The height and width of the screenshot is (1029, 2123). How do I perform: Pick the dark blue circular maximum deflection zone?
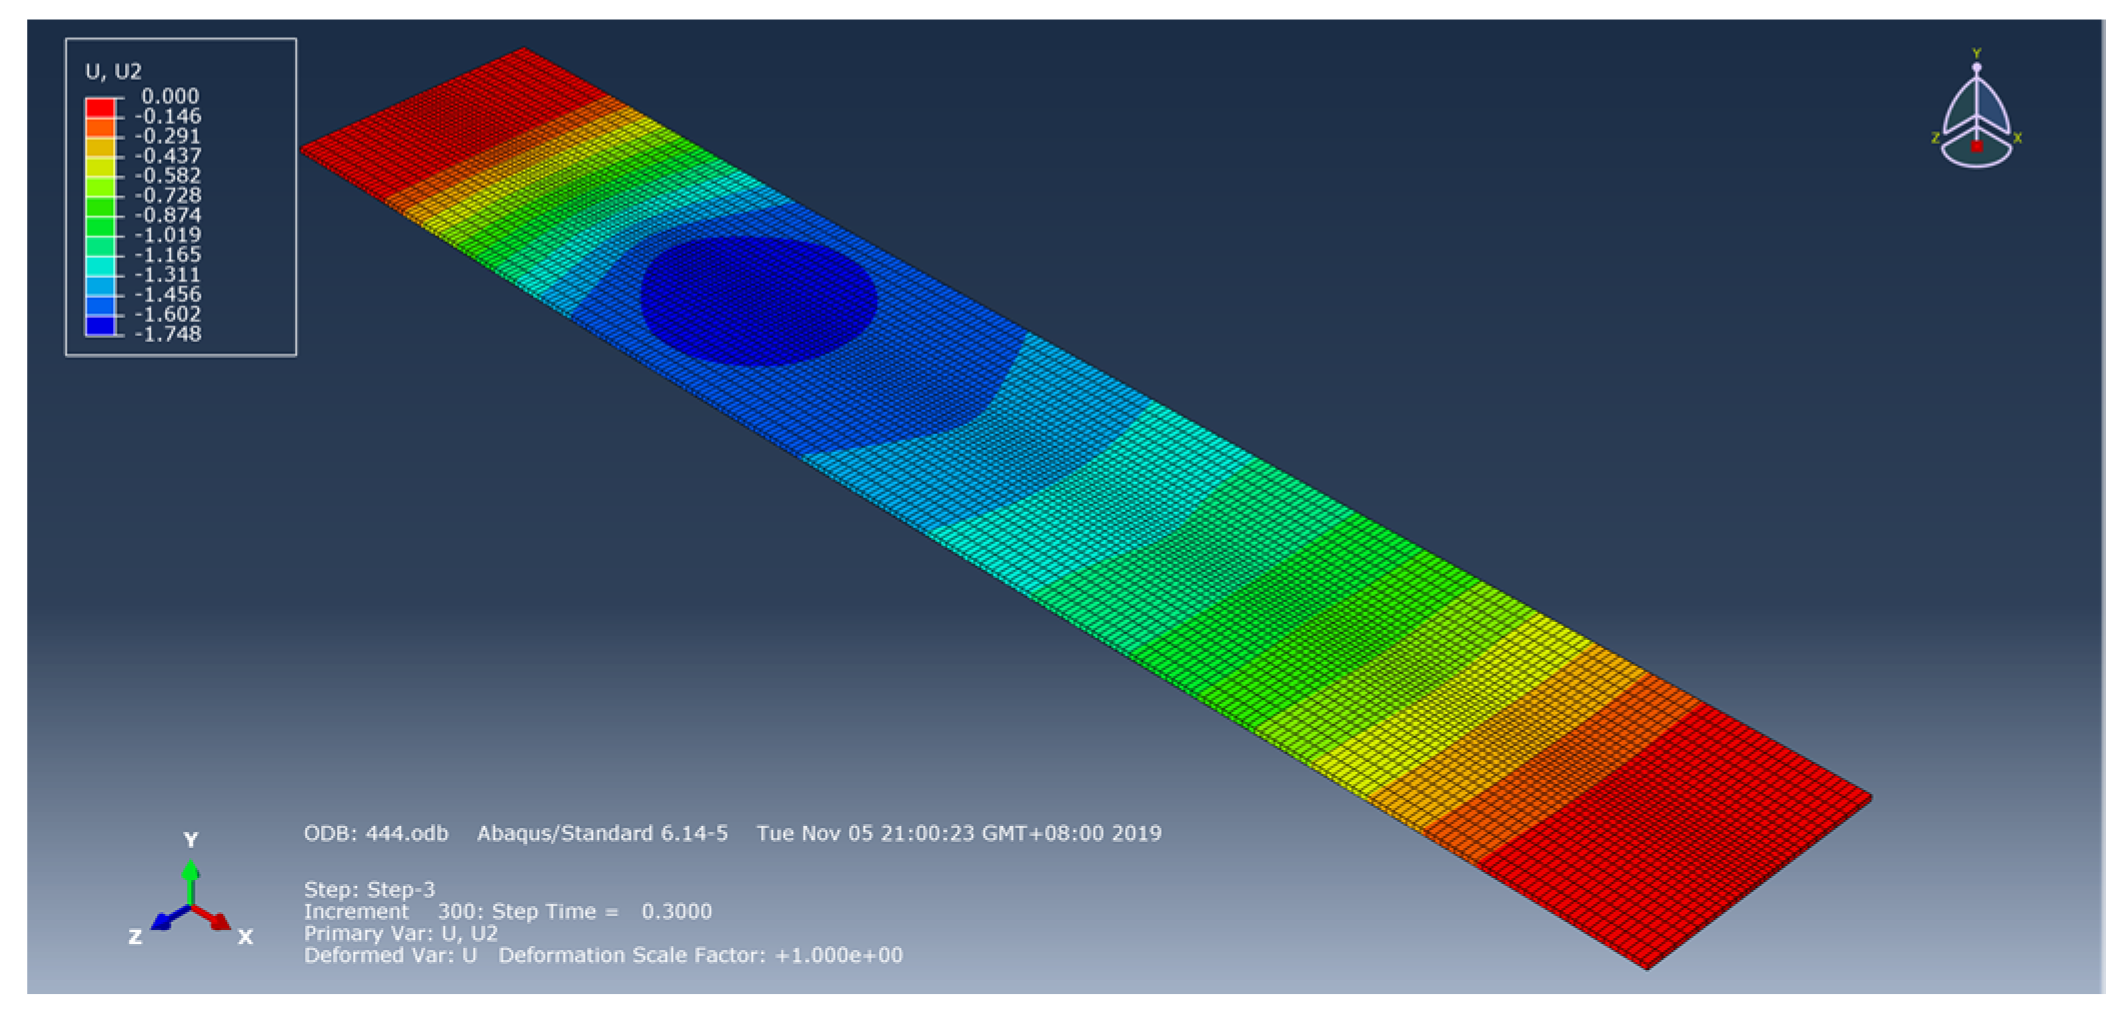[758, 300]
